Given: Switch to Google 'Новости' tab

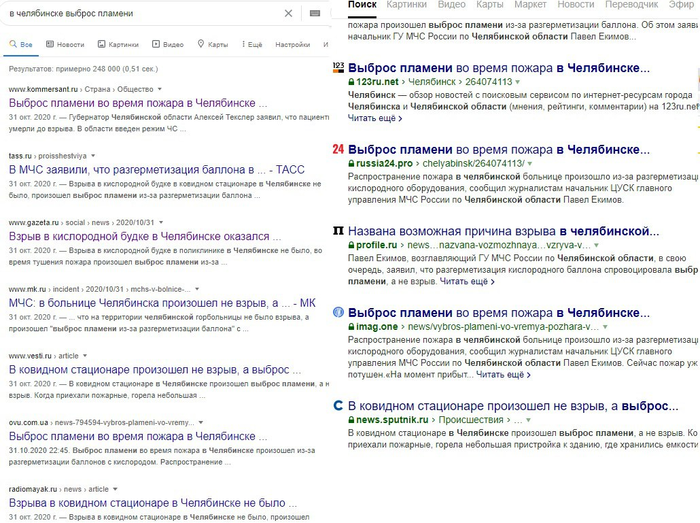Looking at the screenshot, I should click(64, 45).
